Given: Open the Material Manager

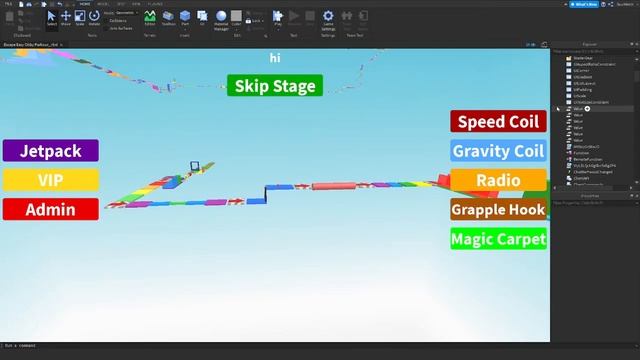Looking at the screenshot, I should click(x=221, y=20).
